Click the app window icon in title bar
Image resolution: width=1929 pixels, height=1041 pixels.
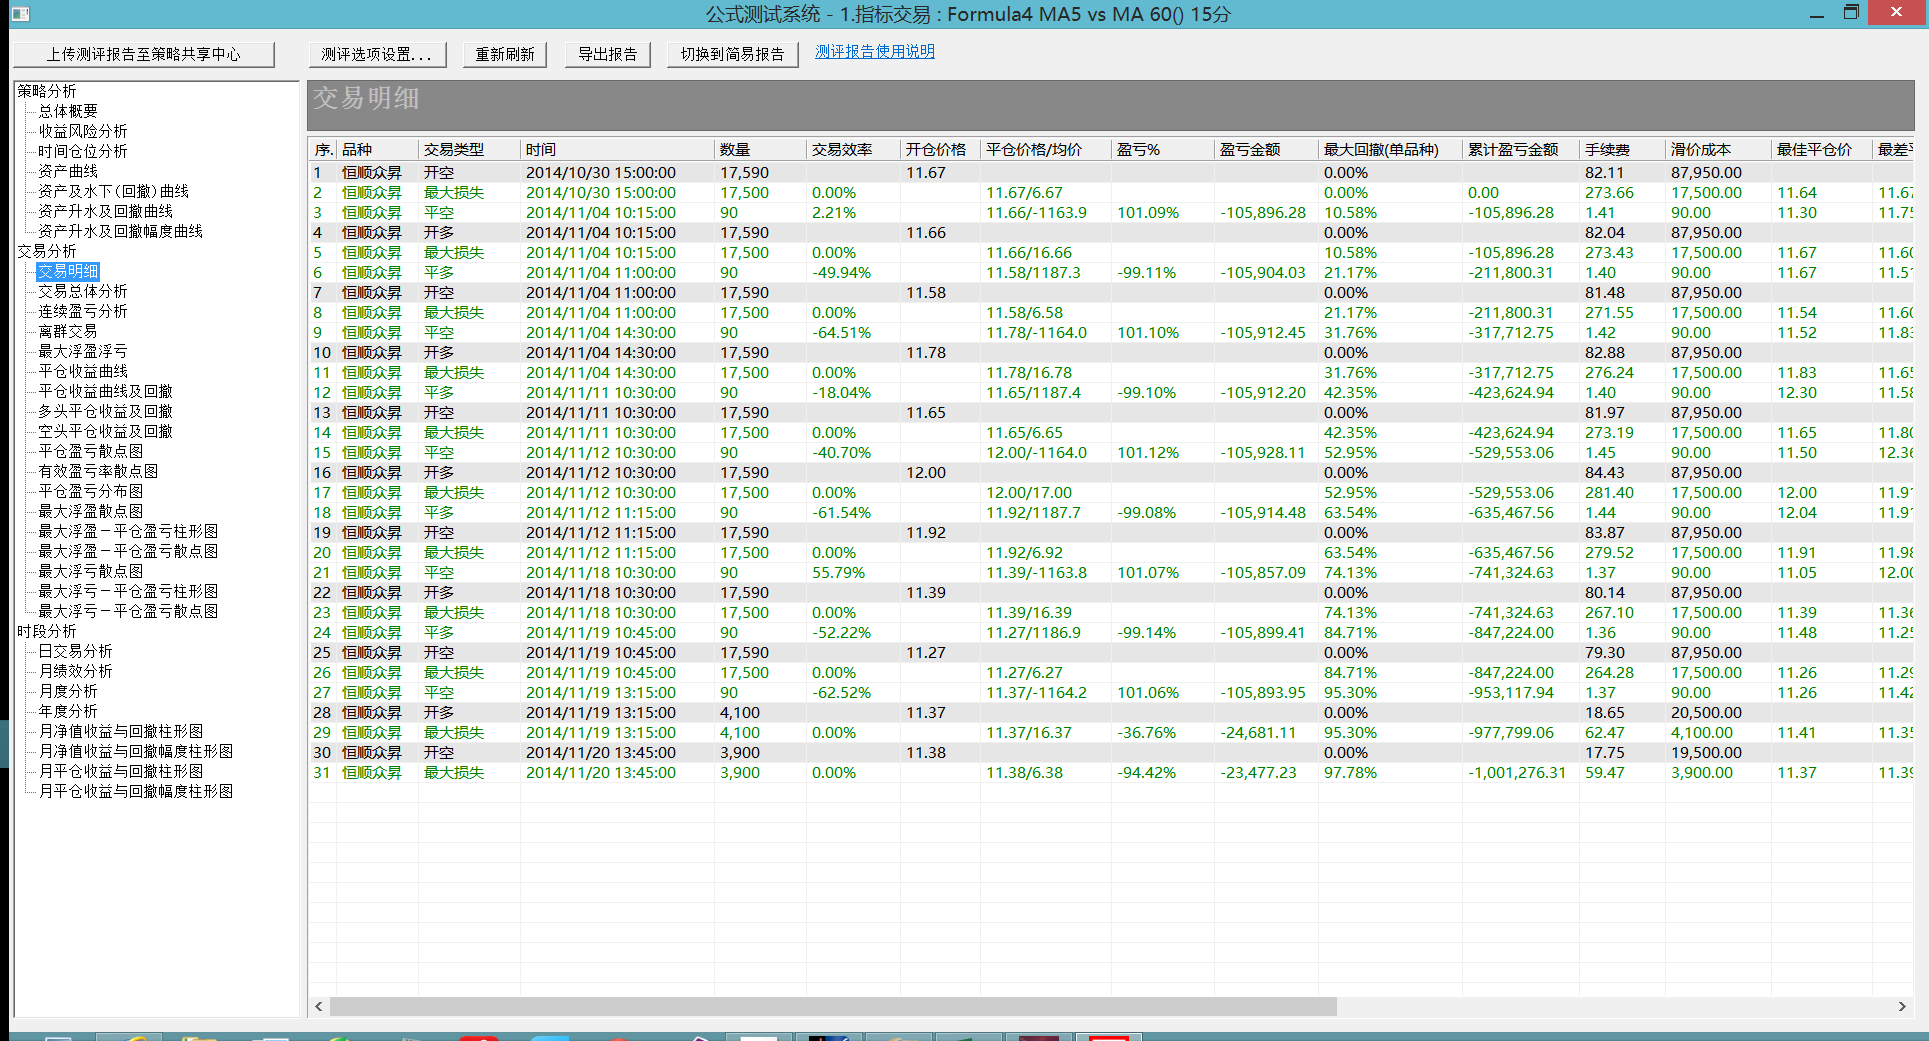[20, 14]
